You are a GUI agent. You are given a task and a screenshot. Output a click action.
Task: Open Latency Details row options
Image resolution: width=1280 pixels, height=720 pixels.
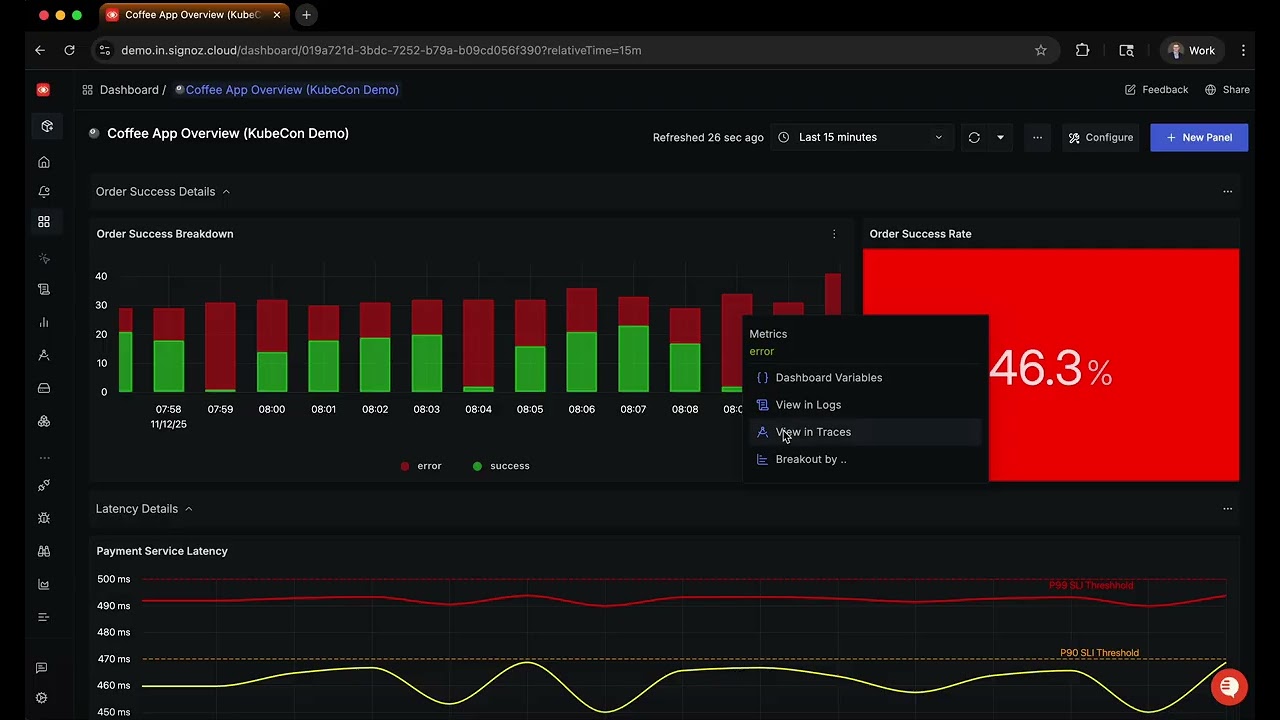tap(1227, 509)
